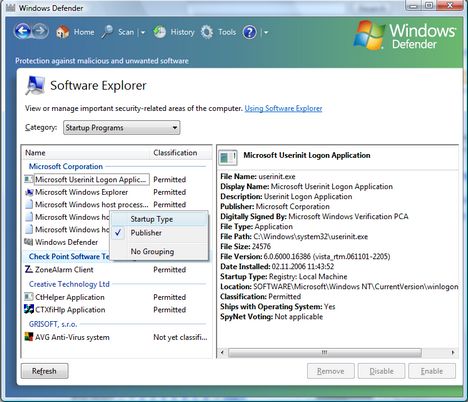This screenshot has height=402, width=468.
Task: Collapse the Microsoft Corporation group
Action: pos(66,166)
